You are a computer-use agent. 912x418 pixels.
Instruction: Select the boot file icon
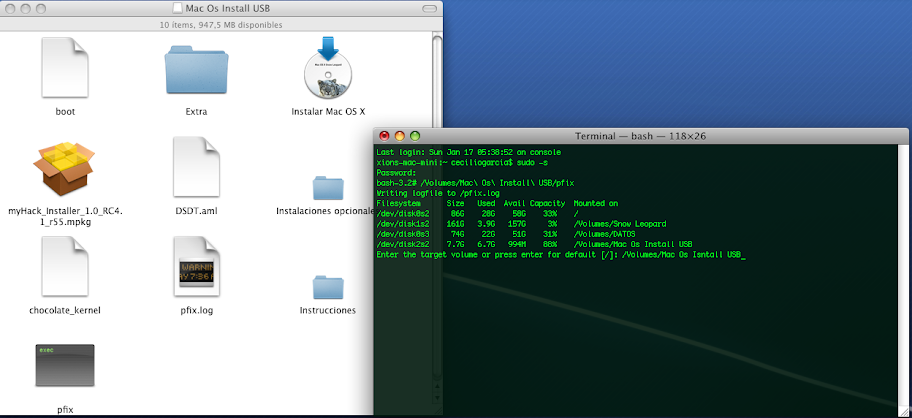coord(65,67)
